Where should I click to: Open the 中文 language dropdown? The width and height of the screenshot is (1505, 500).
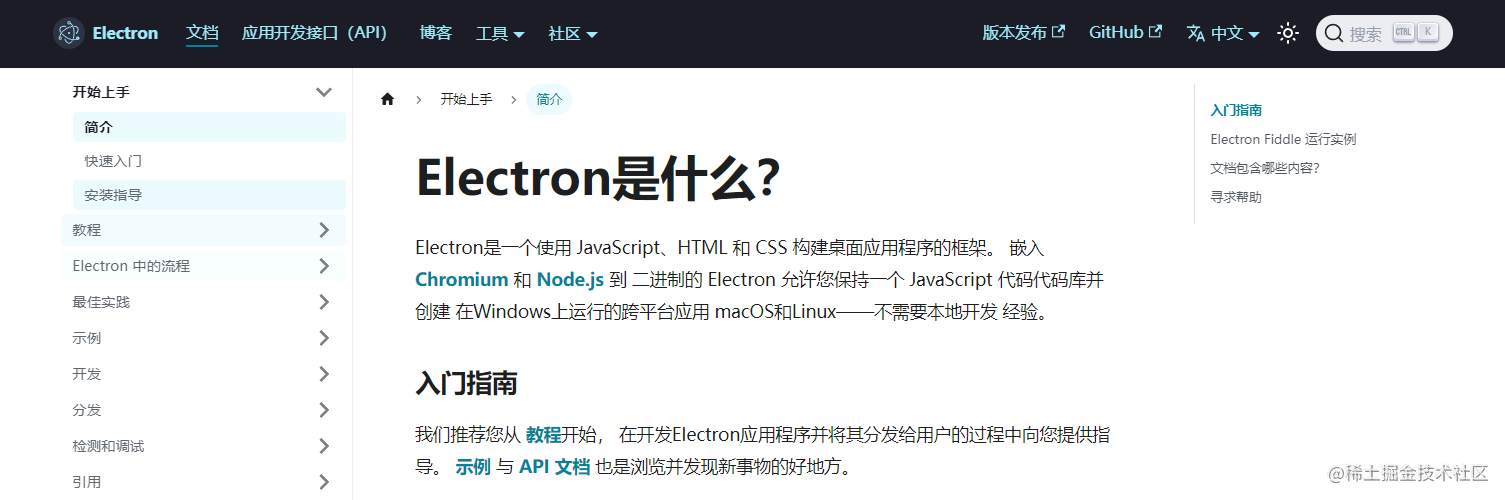1235,33
